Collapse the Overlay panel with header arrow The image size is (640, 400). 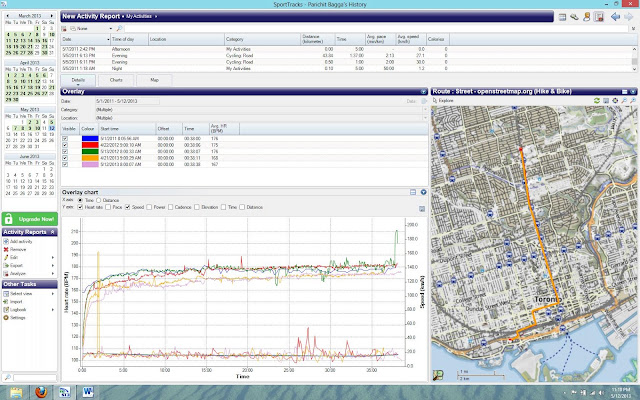coord(424,92)
